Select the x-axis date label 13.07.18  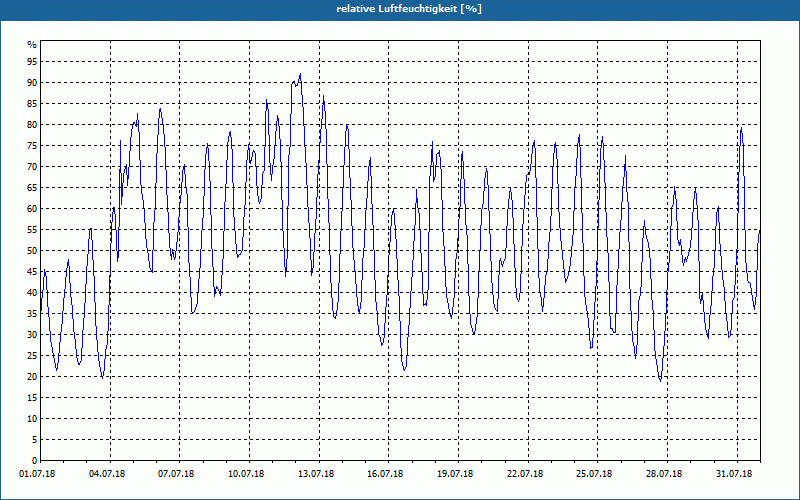coord(316,474)
